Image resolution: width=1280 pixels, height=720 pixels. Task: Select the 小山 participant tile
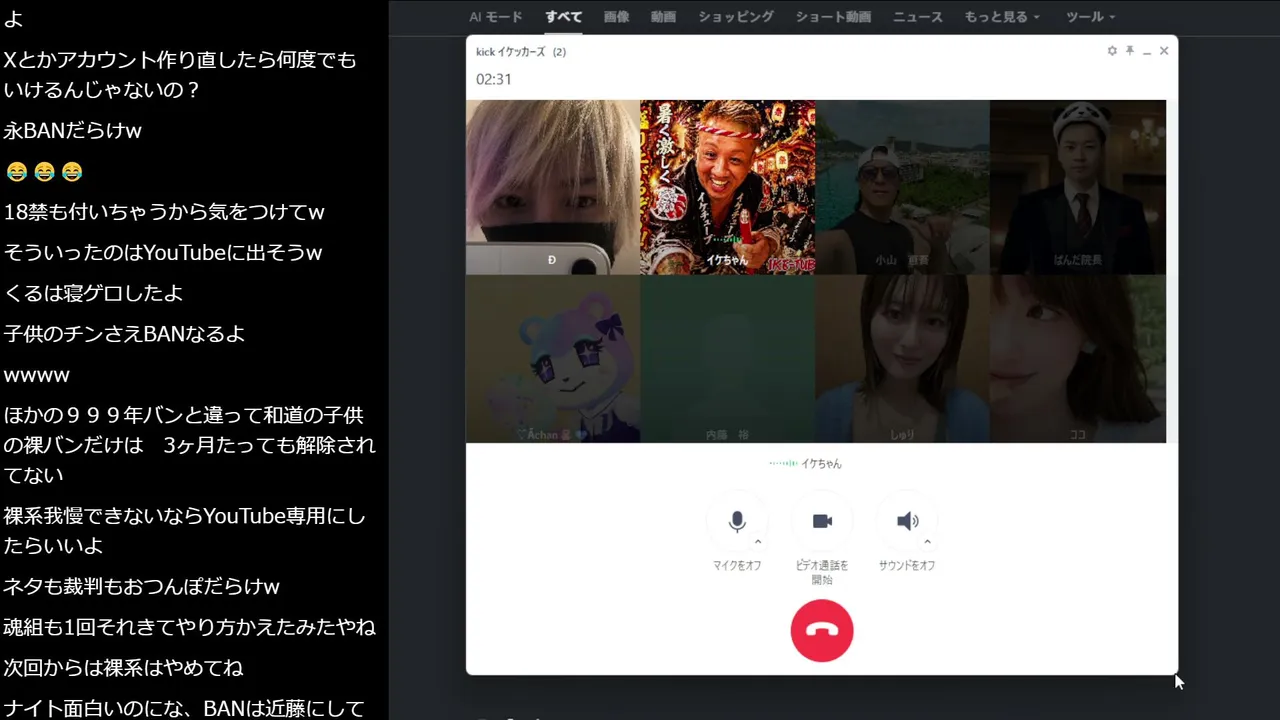point(902,187)
